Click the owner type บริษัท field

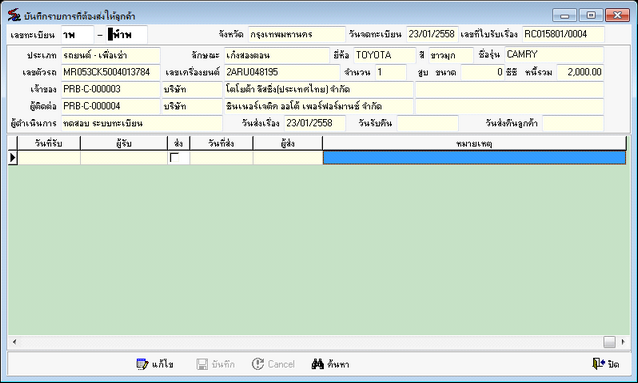click(x=192, y=90)
